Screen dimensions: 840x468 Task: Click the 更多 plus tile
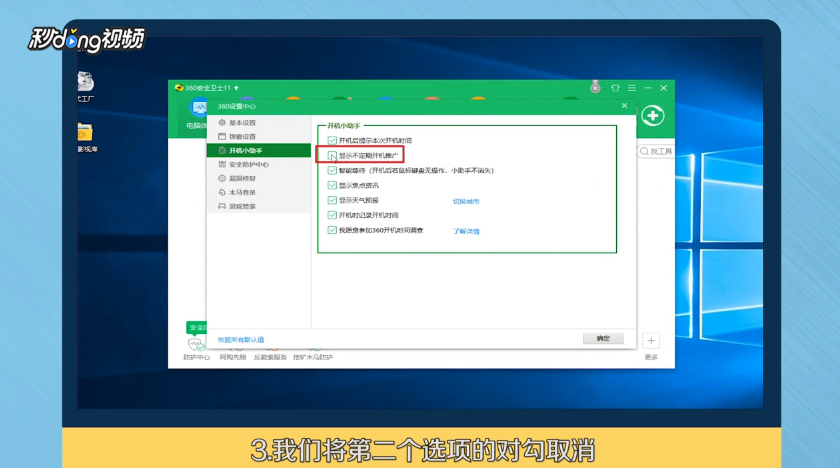651,341
